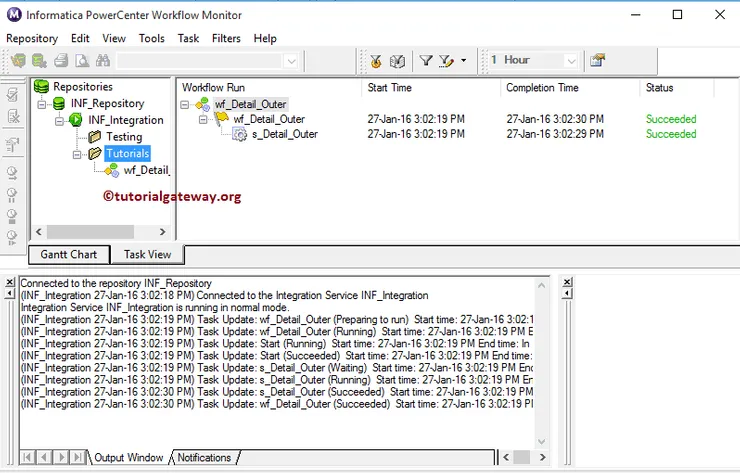The image size is (740, 473).
Task: Switch to the Task View tab
Action: click(x=147, y=254)
